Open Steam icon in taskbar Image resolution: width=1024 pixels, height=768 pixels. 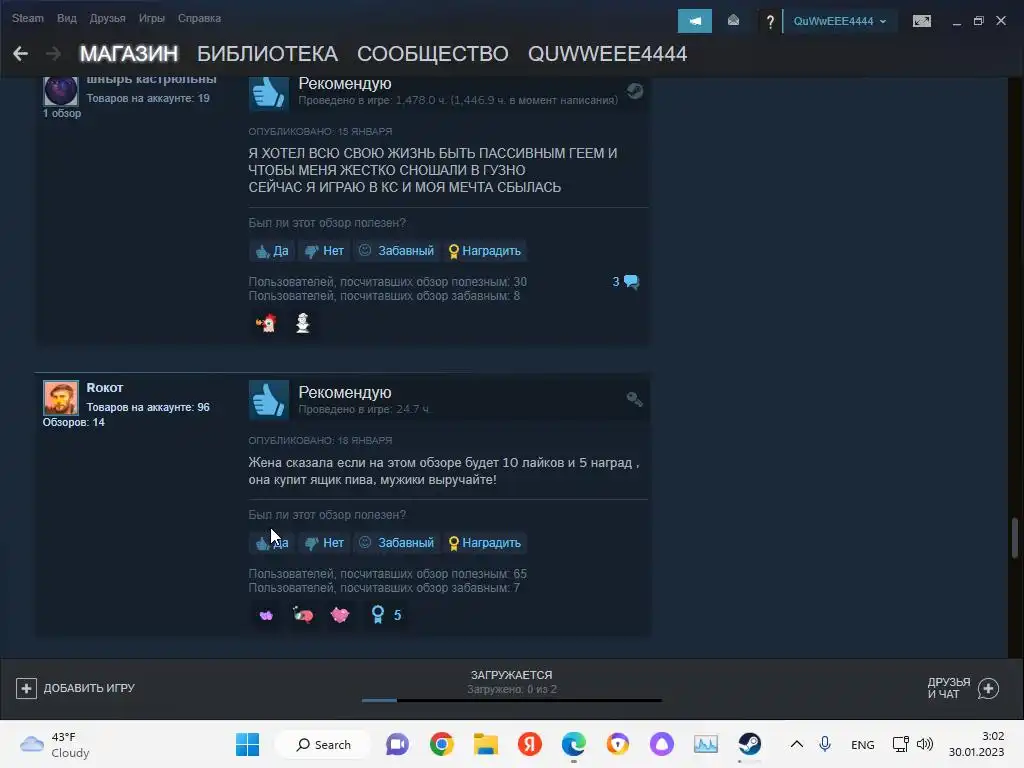pyautogui.click(x=750, y=744)
